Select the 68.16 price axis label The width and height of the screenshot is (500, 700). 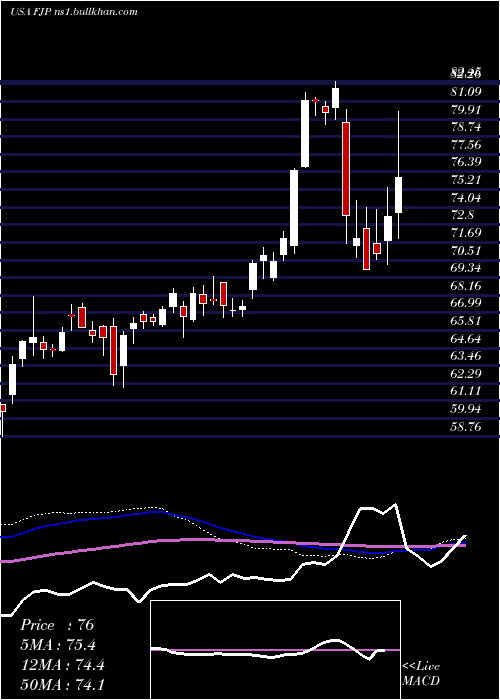[466, 286]
